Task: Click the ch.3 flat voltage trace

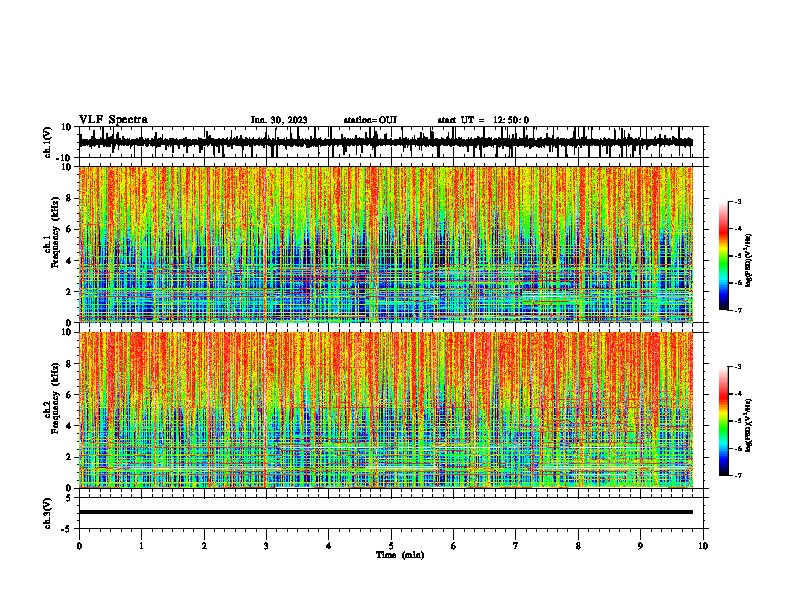Action: (386, 512)
